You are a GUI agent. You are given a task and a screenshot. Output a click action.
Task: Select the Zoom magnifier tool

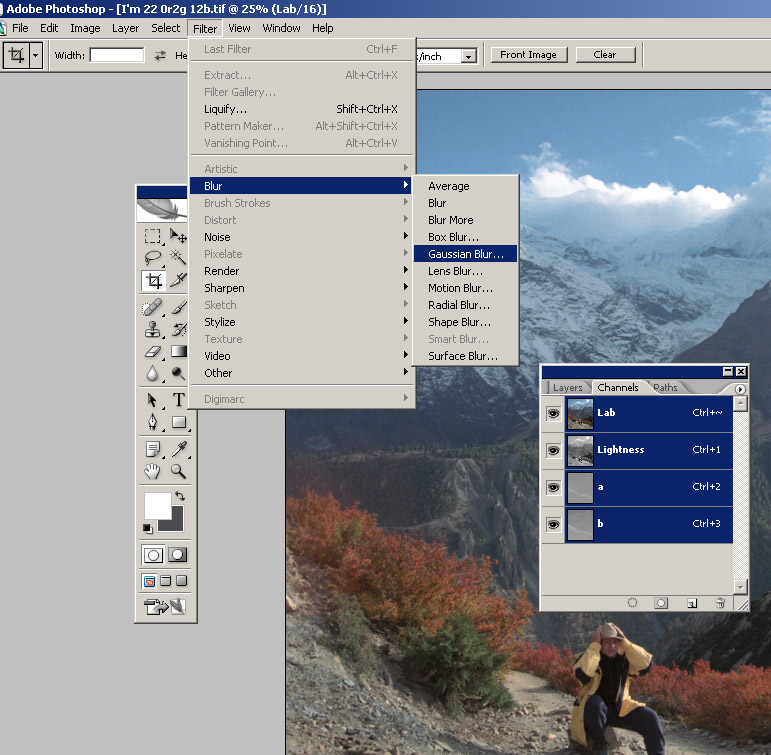pyautogui.click(x=179, y=470)
